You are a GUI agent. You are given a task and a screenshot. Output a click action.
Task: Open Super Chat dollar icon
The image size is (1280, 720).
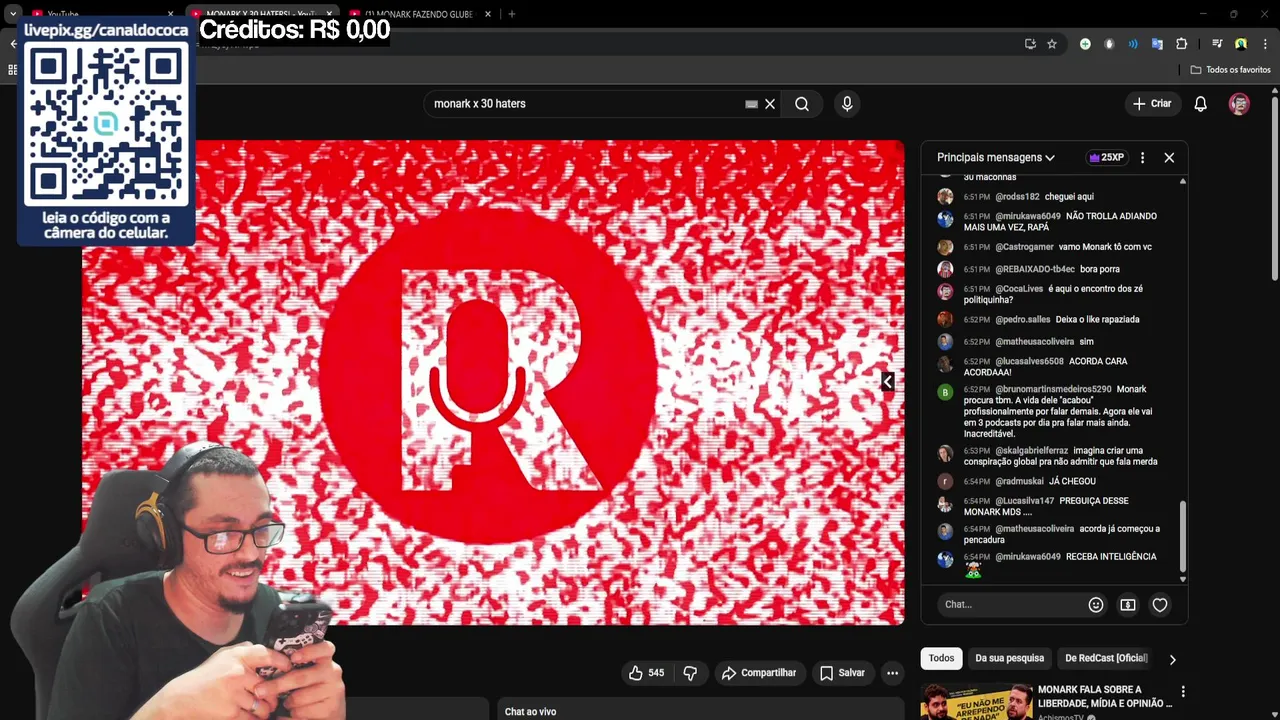(1128, 605)
